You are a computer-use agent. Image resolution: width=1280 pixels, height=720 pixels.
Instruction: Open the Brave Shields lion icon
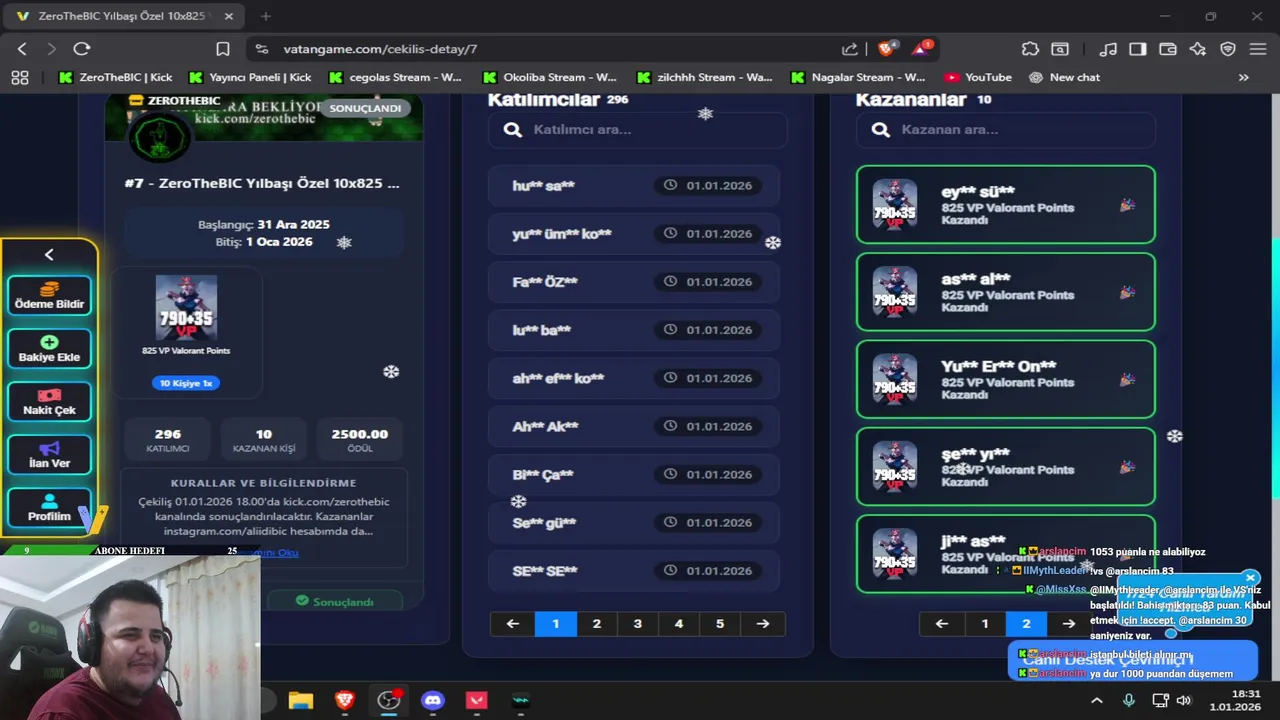886,48
